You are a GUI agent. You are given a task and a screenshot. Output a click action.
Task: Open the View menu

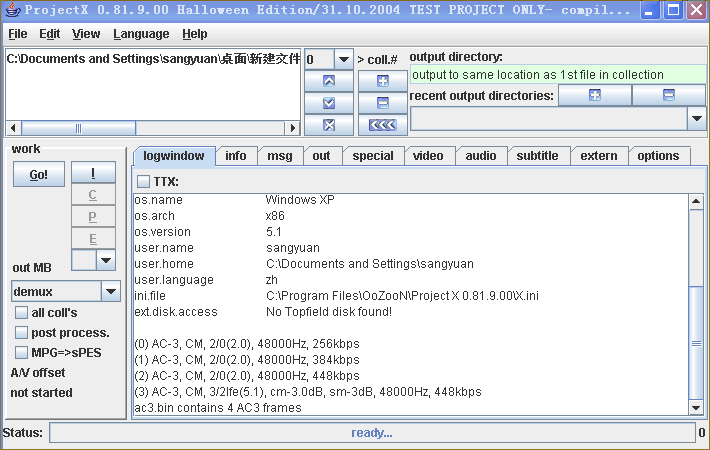tap(86, 34)
